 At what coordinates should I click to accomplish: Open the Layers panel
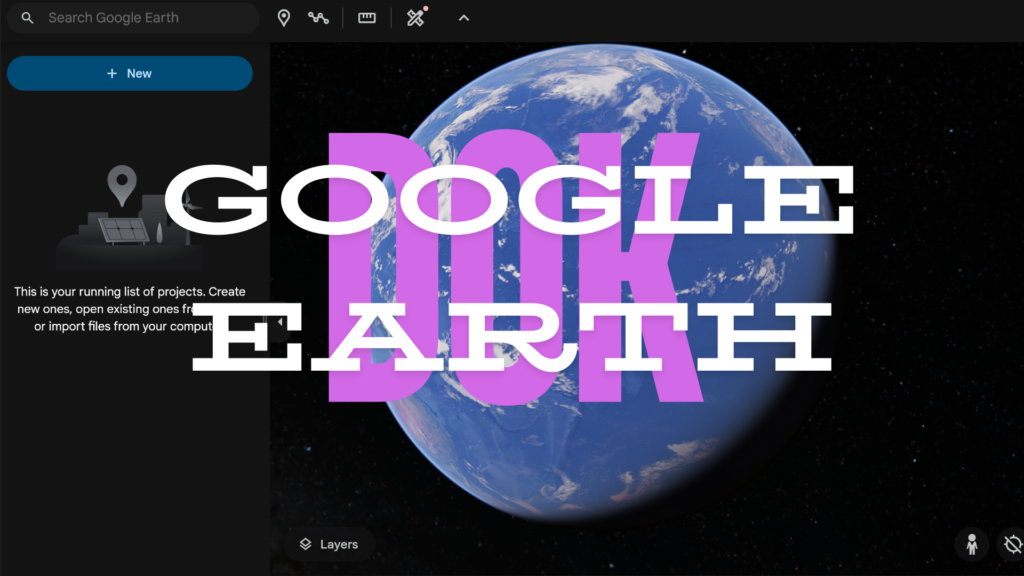click(x=329, y=544)
